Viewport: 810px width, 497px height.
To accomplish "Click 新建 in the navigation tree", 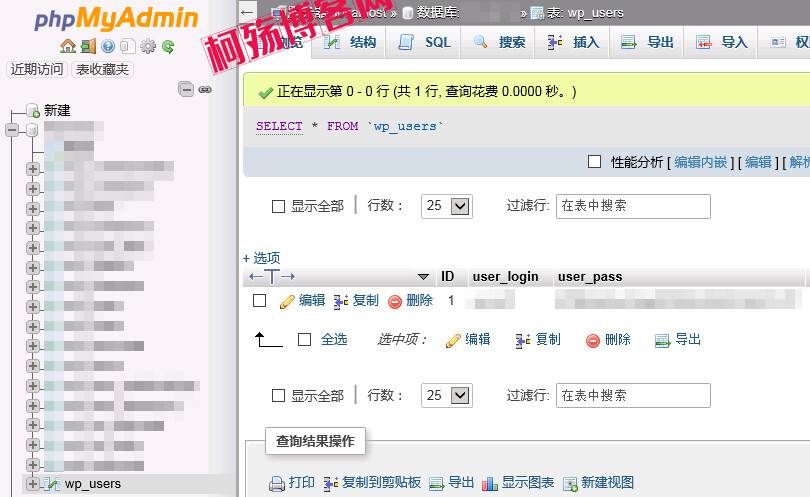I will (57, 111).
